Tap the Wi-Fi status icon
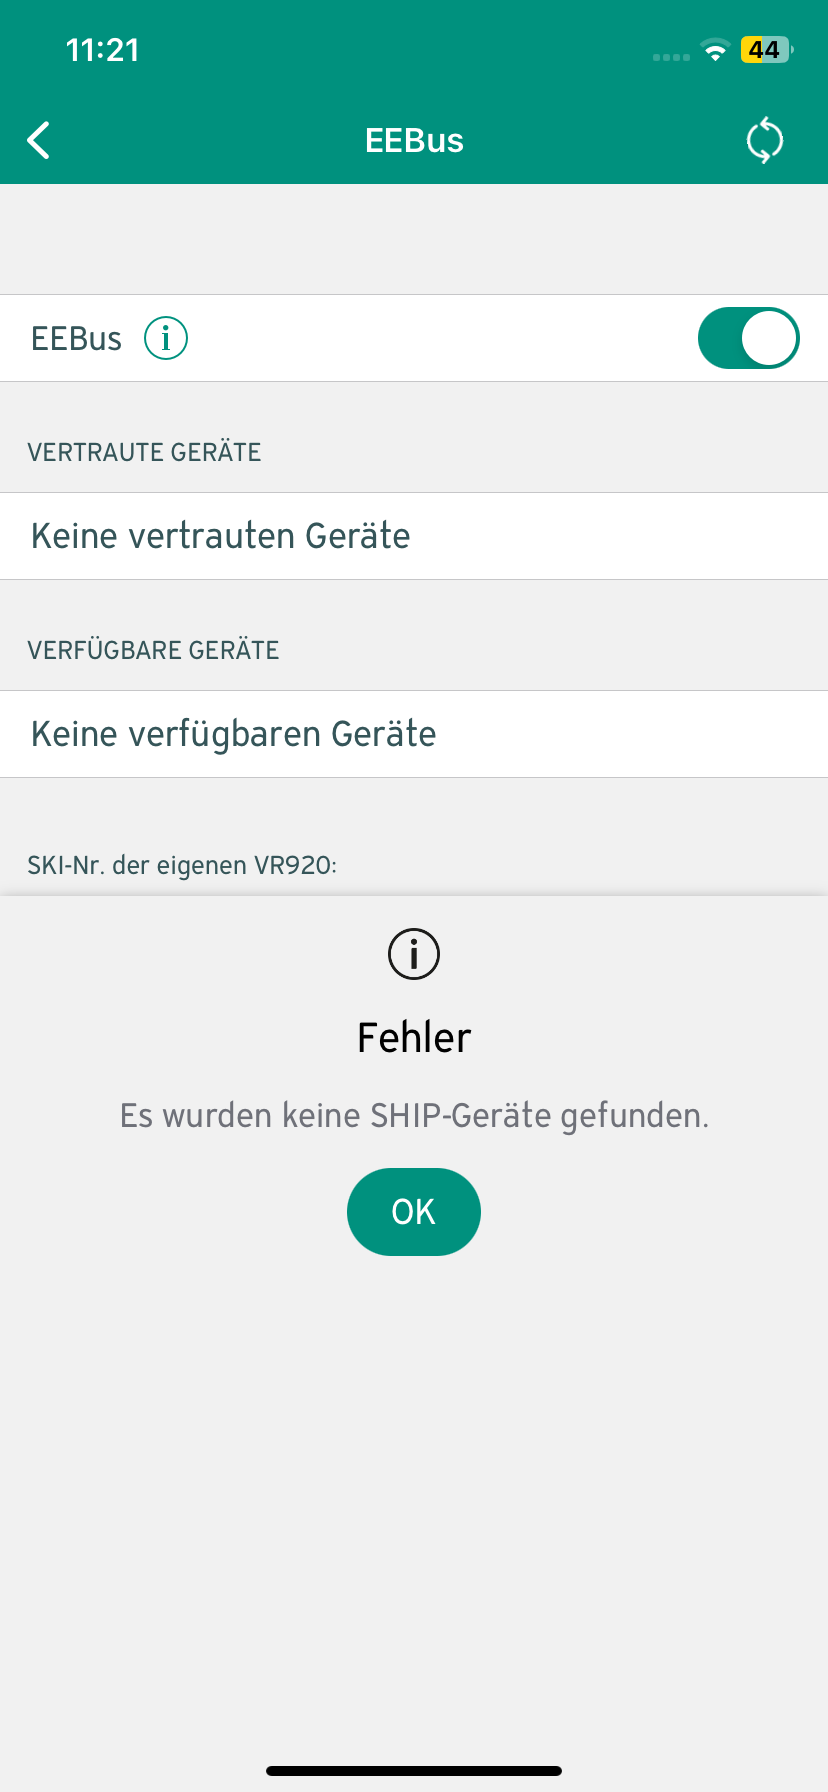Screen dimensions: 828x1792 point(715,51)
